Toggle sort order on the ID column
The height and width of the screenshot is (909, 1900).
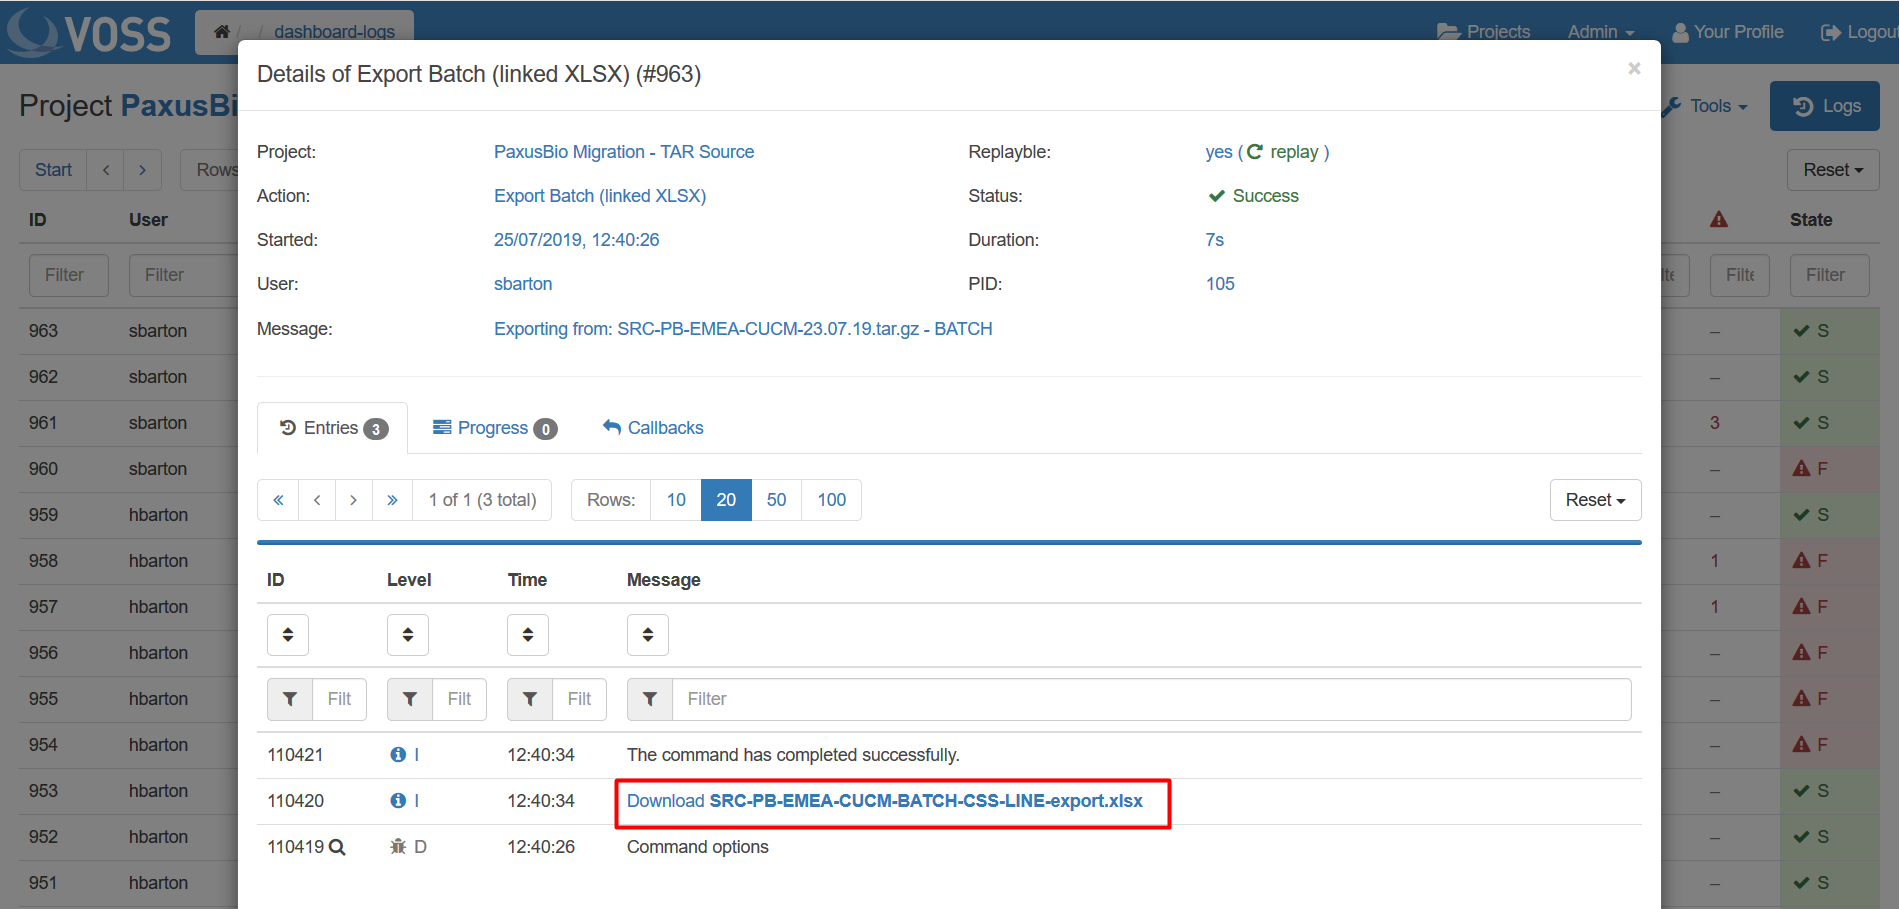click(x=288, y=635)
